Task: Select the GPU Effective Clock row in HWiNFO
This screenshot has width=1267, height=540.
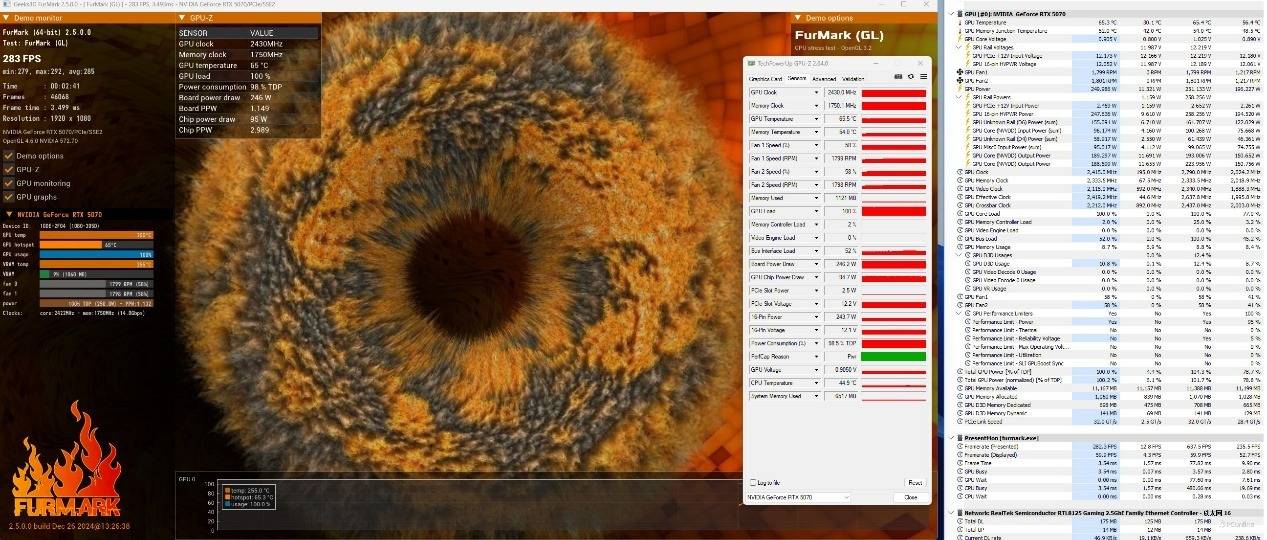Action: 1000,197
